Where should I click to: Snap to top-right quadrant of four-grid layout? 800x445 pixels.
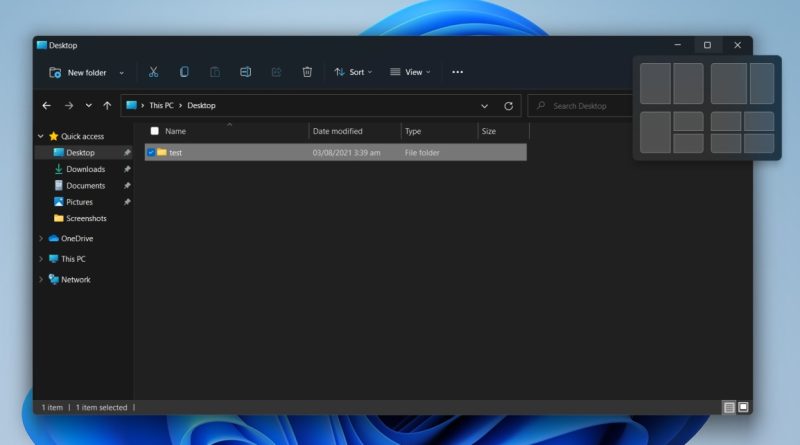759,121
